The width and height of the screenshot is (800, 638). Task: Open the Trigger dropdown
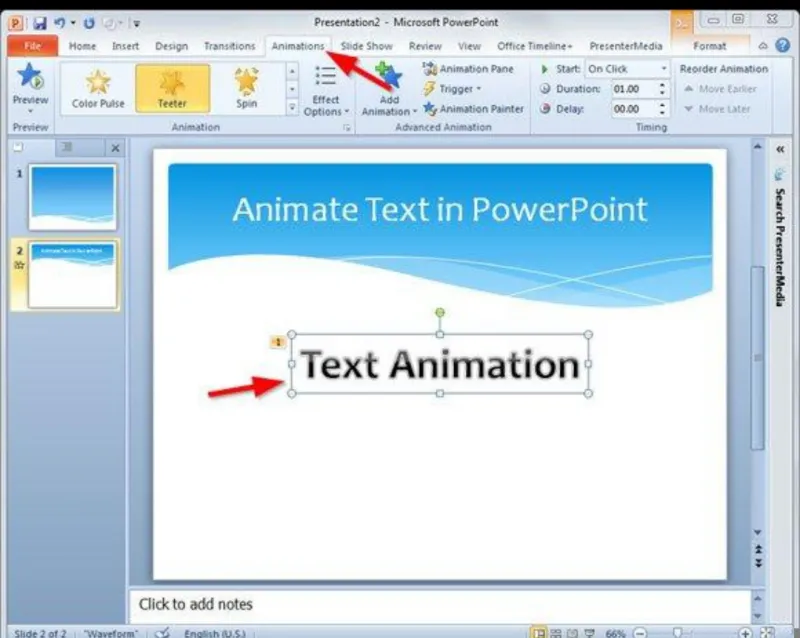pyautogui.click(x=453, y=89)
